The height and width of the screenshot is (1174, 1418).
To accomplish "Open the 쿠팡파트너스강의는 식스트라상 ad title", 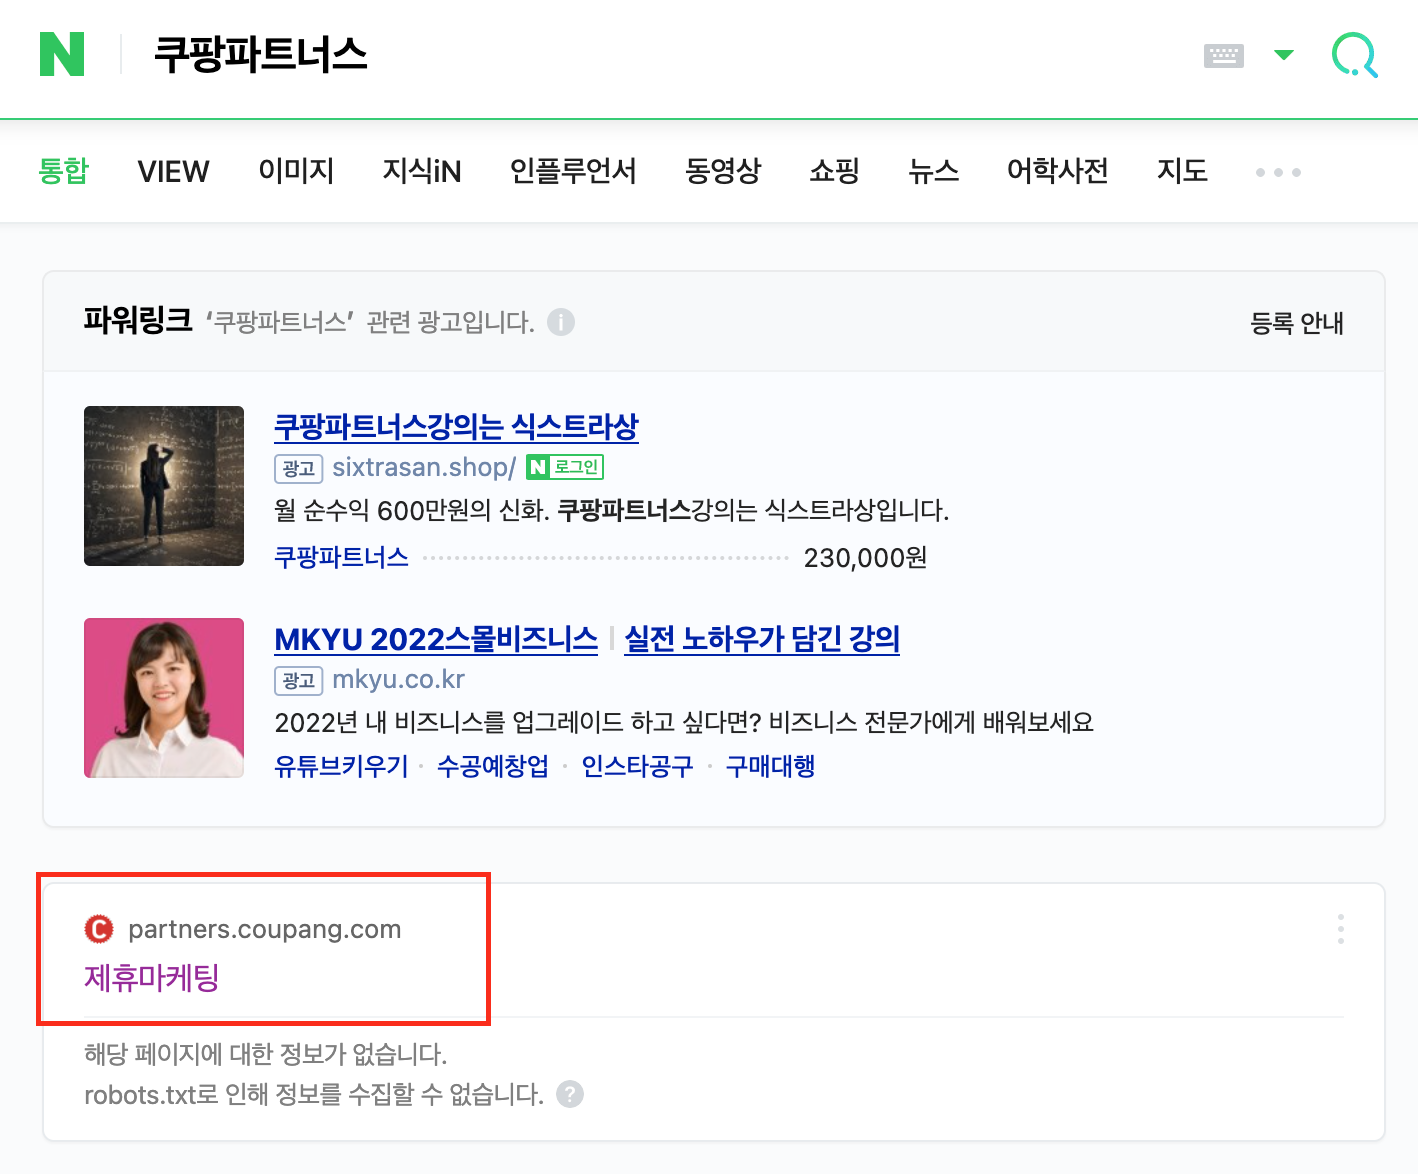I will coord(456,427).
